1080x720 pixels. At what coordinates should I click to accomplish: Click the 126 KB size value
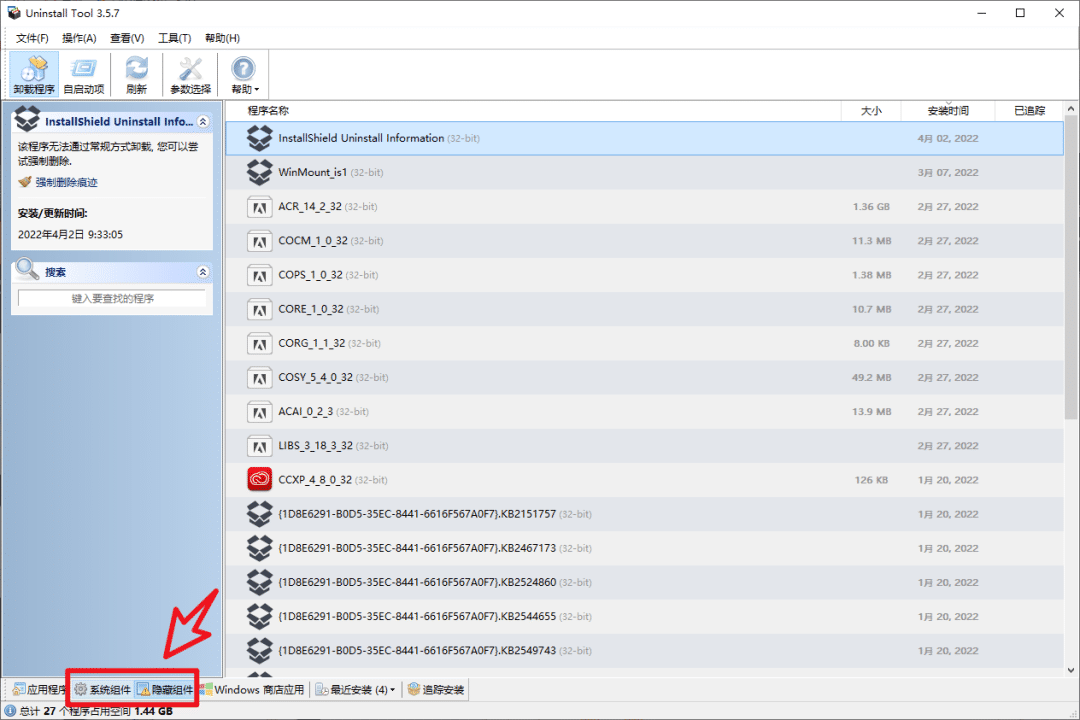click(x=871, y=480)
